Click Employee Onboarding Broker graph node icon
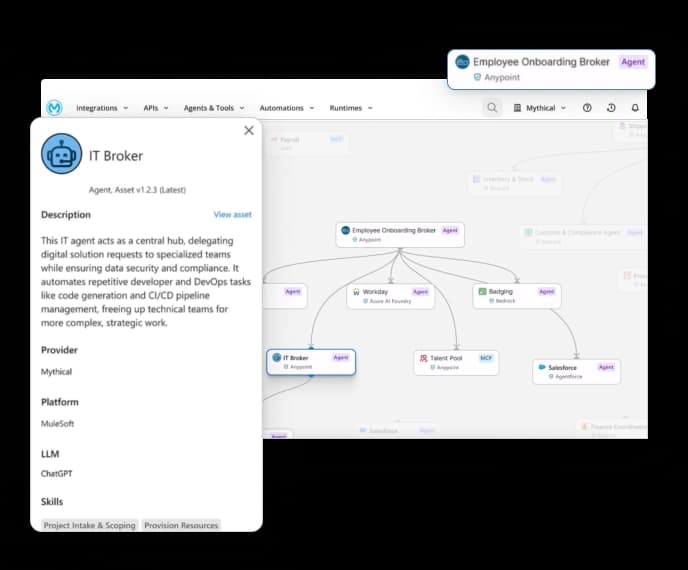Image resolution: width=688 pixels, height=570 pixels. tap(345, 230)
